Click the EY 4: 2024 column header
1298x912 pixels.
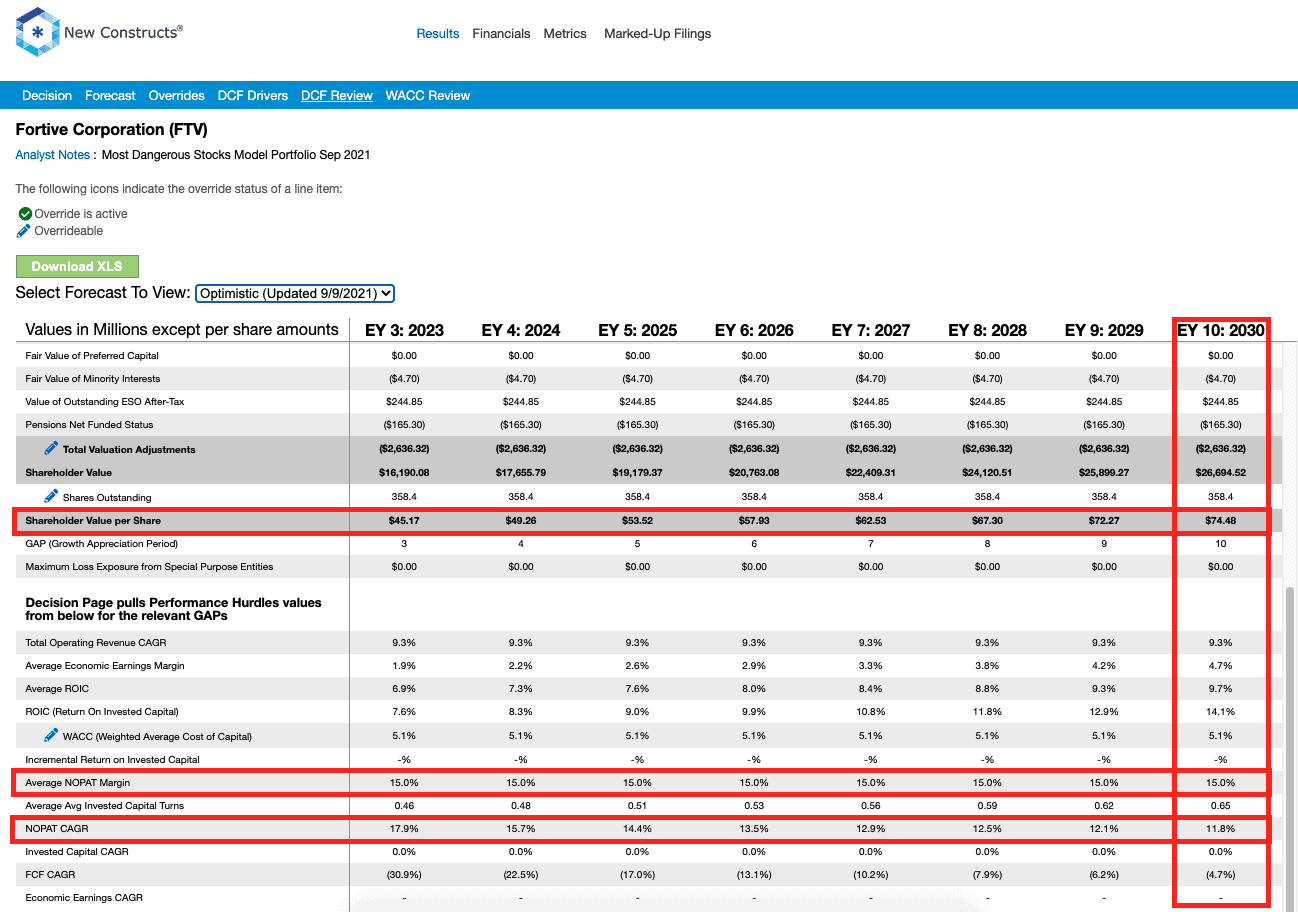521,330
